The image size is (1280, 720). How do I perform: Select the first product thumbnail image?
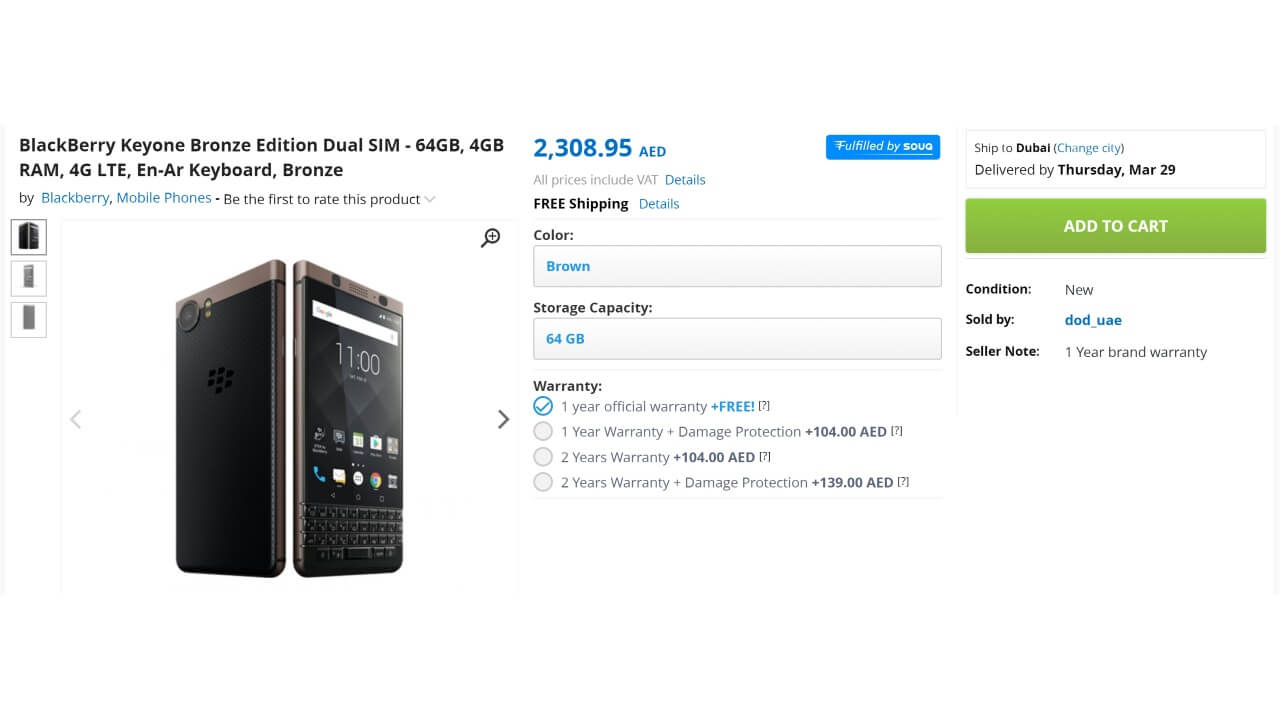[29, 237]
